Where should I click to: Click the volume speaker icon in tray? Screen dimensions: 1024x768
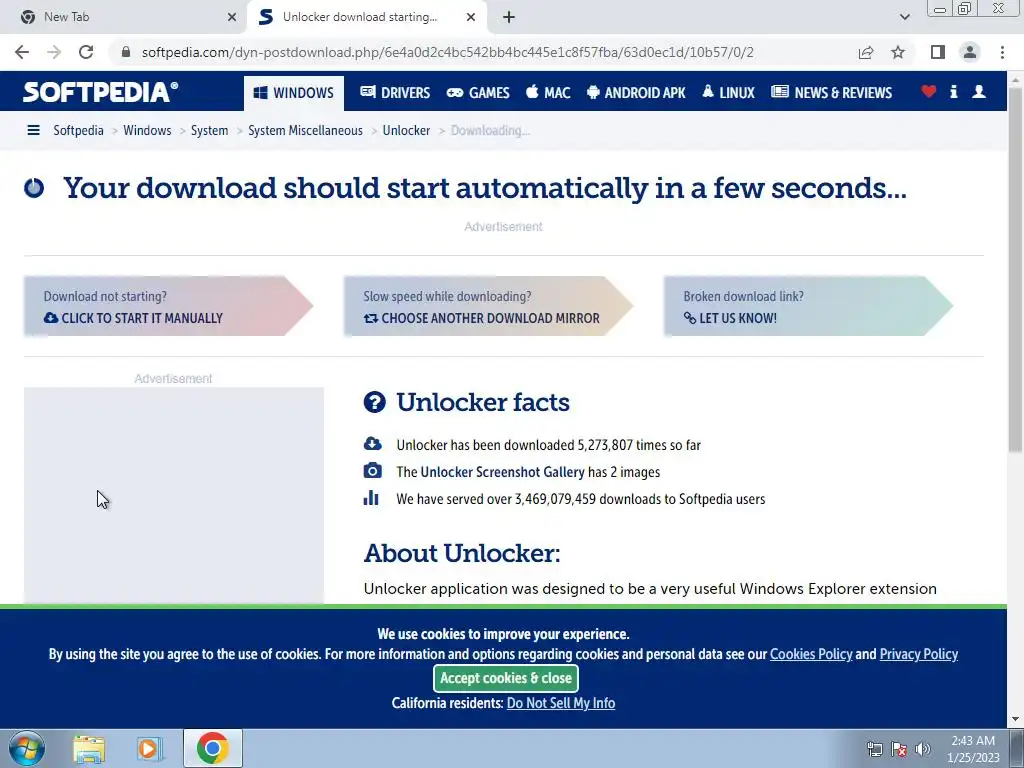[923, 749]
